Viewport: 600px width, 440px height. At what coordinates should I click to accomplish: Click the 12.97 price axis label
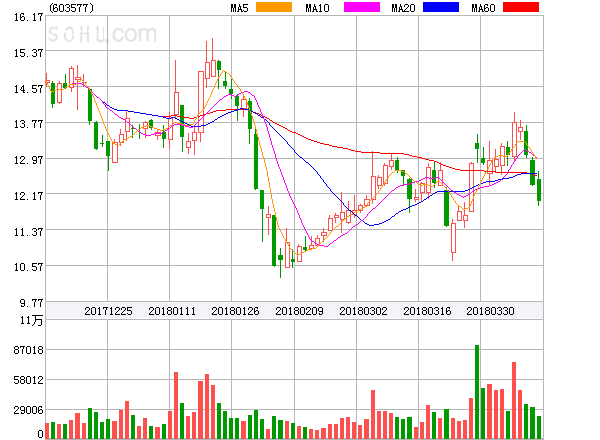28,160
